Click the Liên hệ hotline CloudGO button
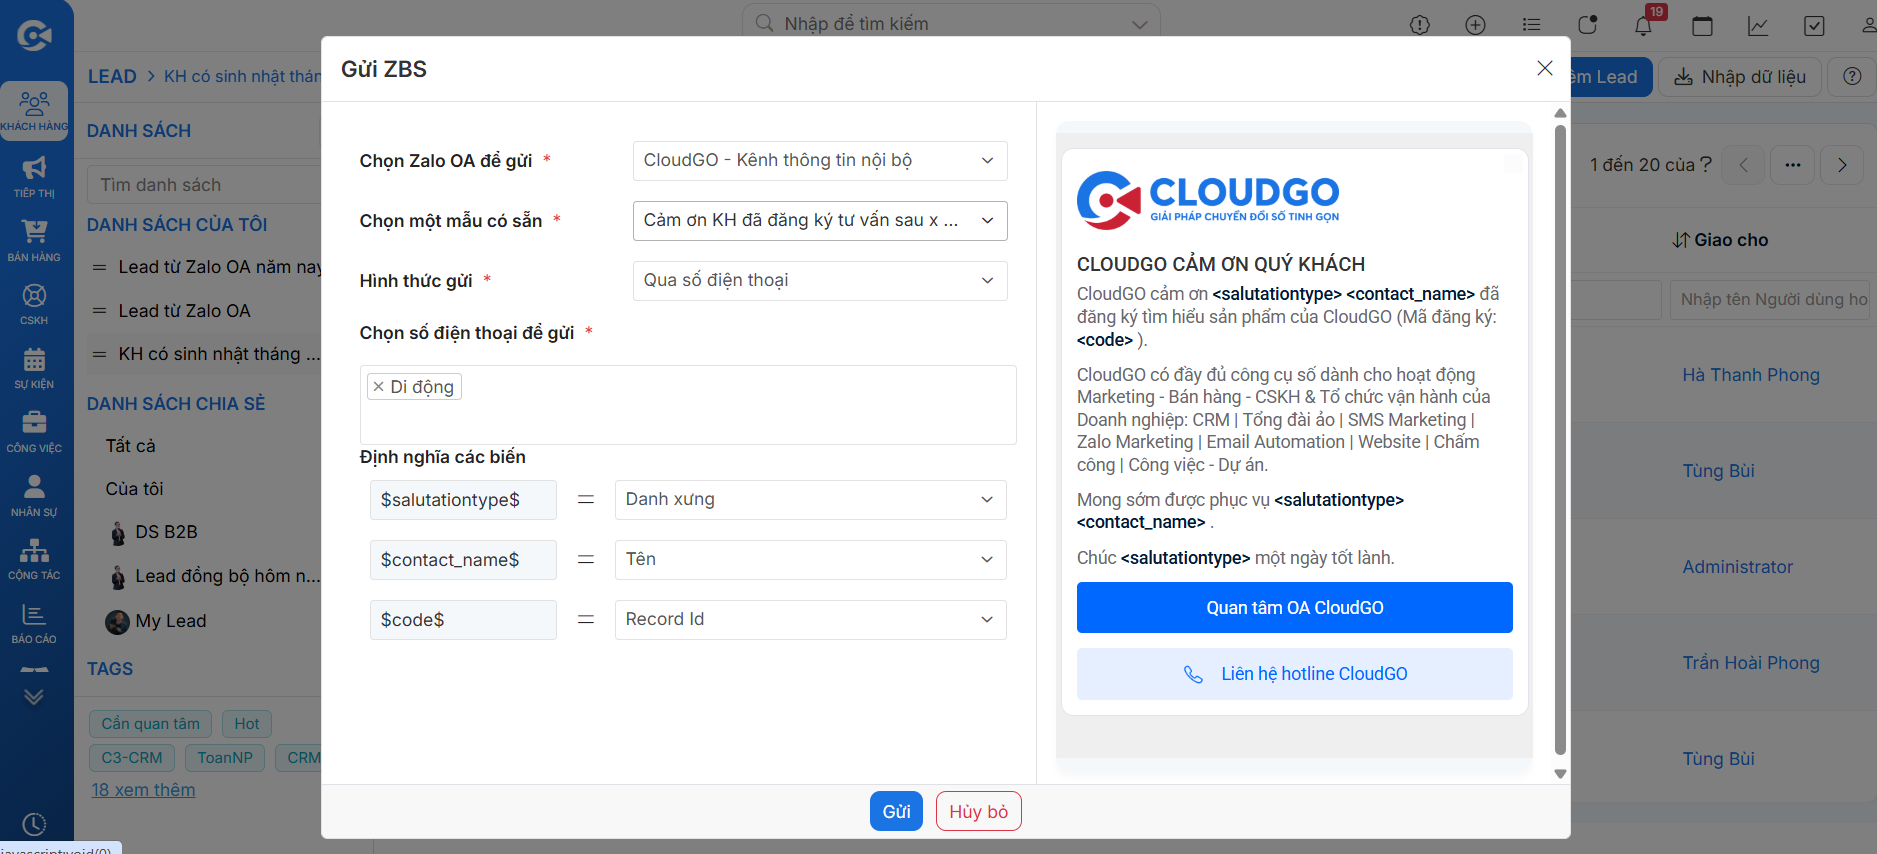This screenshot has height=854, width=1877. point(1295,674)
